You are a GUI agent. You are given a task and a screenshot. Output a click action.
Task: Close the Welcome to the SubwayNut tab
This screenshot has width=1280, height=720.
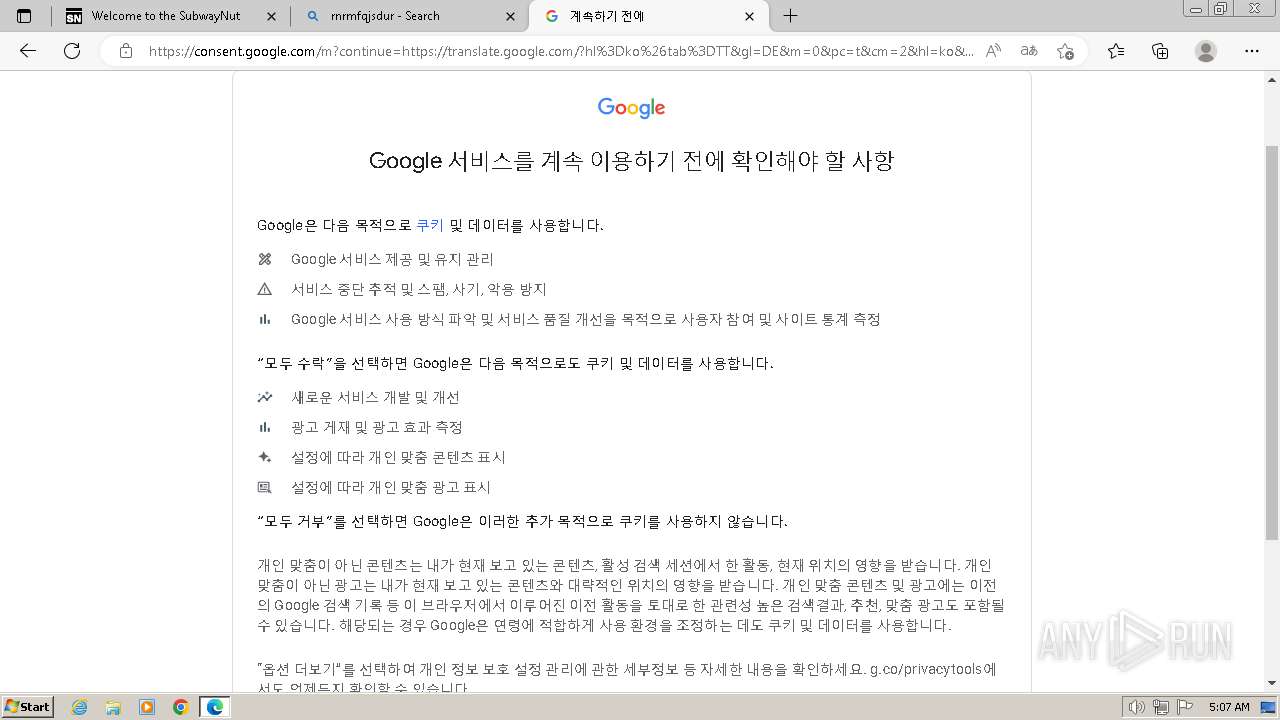pos(272,16)
